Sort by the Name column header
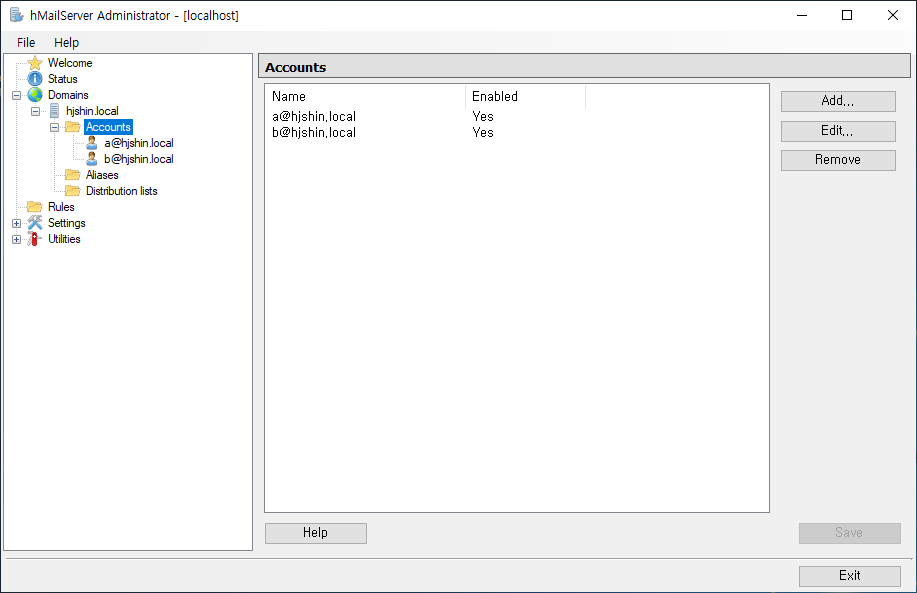This screenshot has height=593, width=917. point(366,96)
